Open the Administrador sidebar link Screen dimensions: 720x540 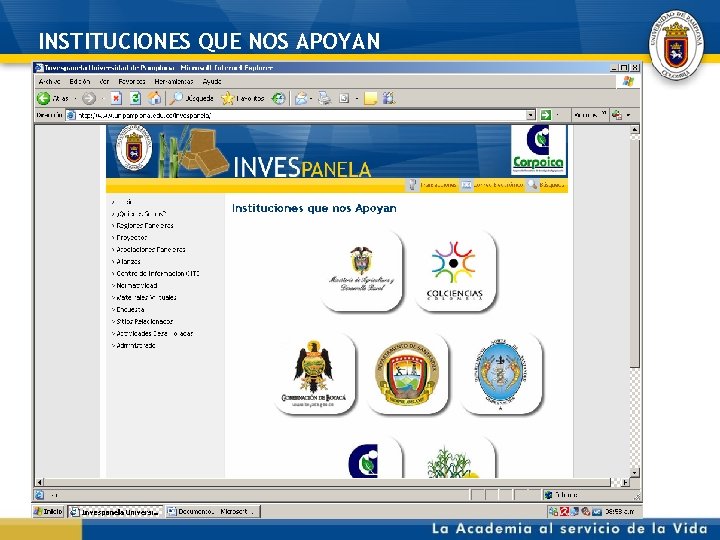click(135, 345)
